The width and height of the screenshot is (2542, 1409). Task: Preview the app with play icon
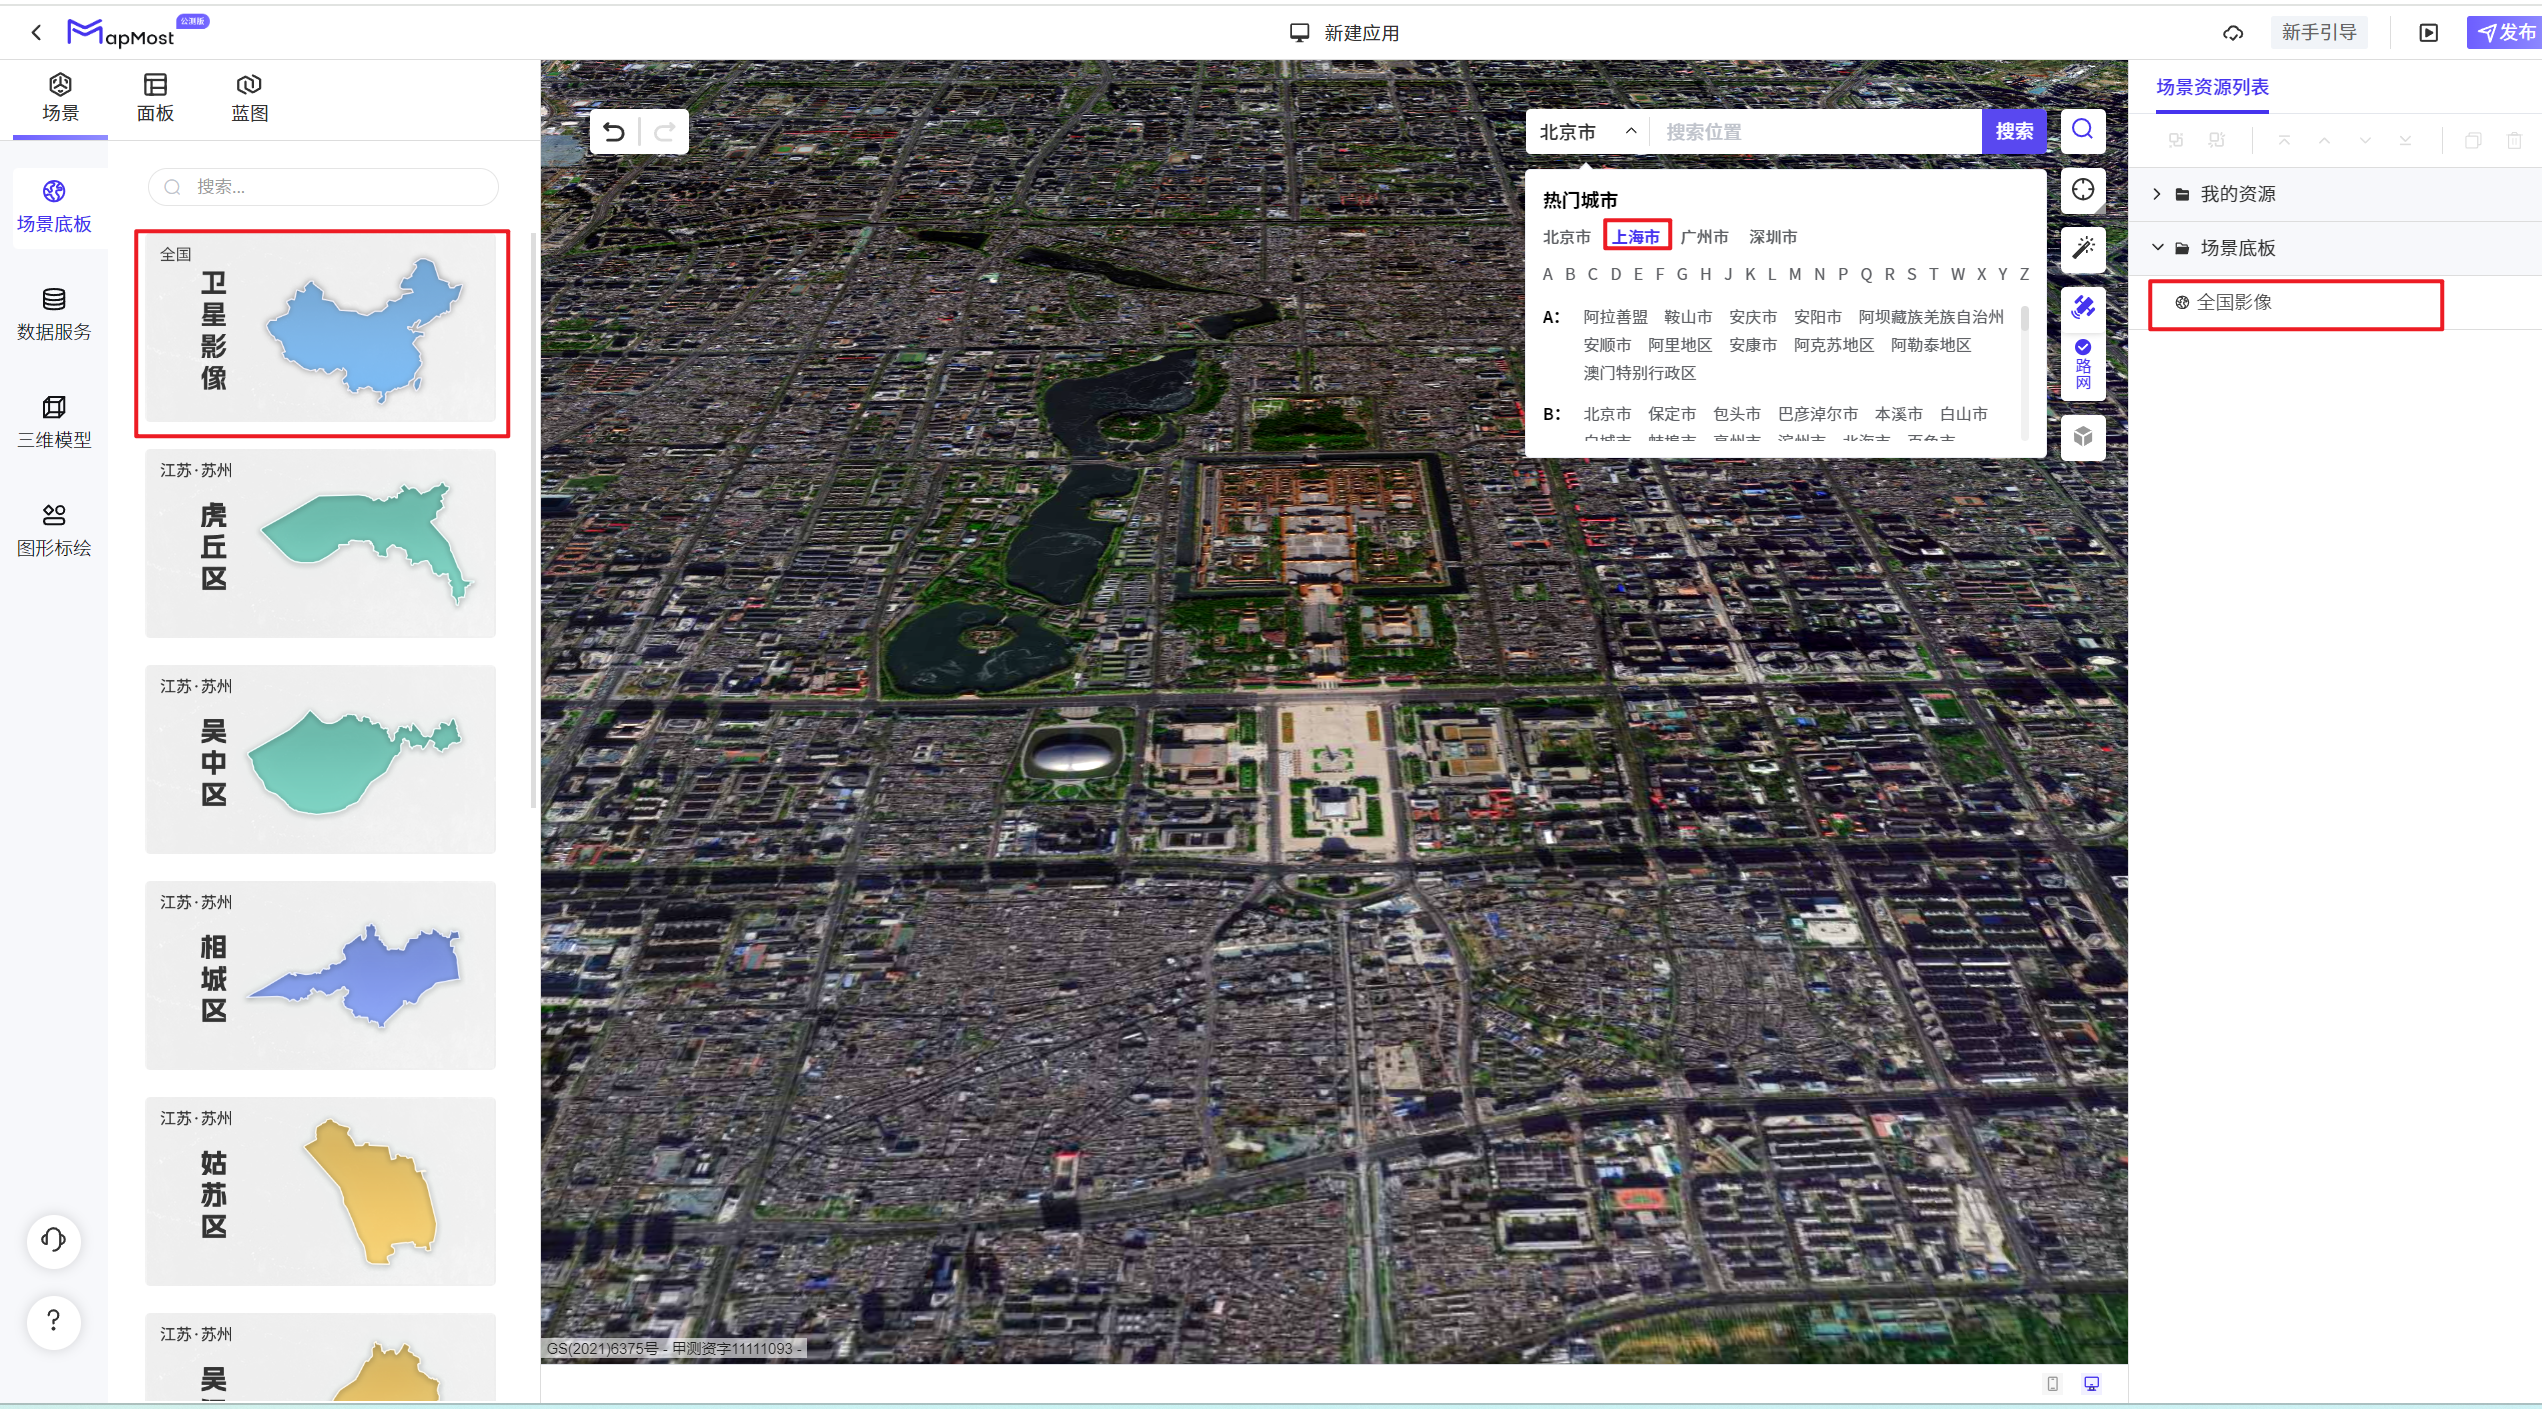(x=2428, y=33)
